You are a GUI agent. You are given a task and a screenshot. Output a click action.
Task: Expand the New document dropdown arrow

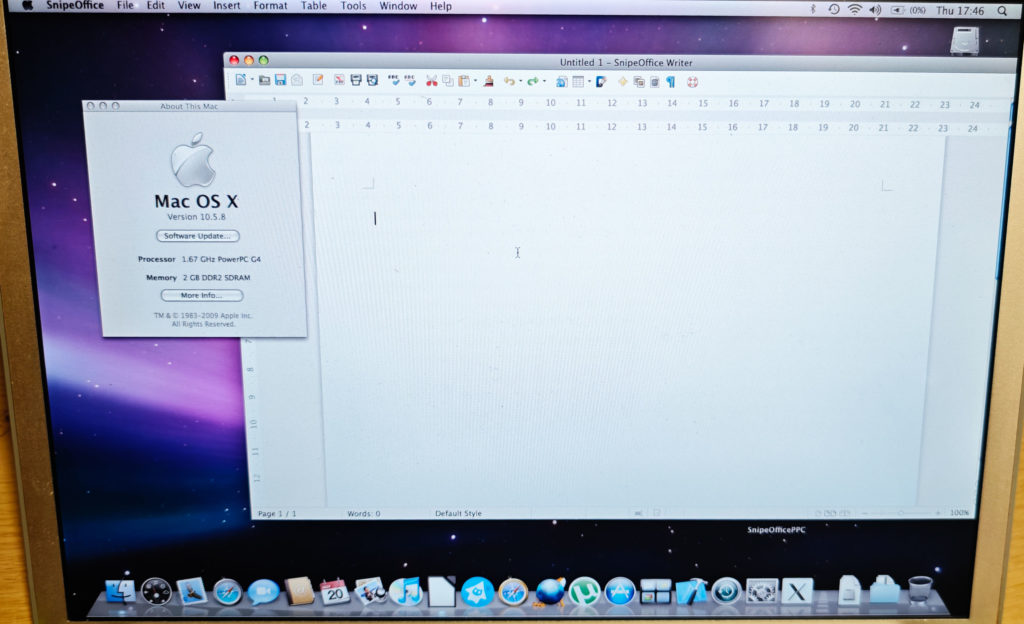252,81
